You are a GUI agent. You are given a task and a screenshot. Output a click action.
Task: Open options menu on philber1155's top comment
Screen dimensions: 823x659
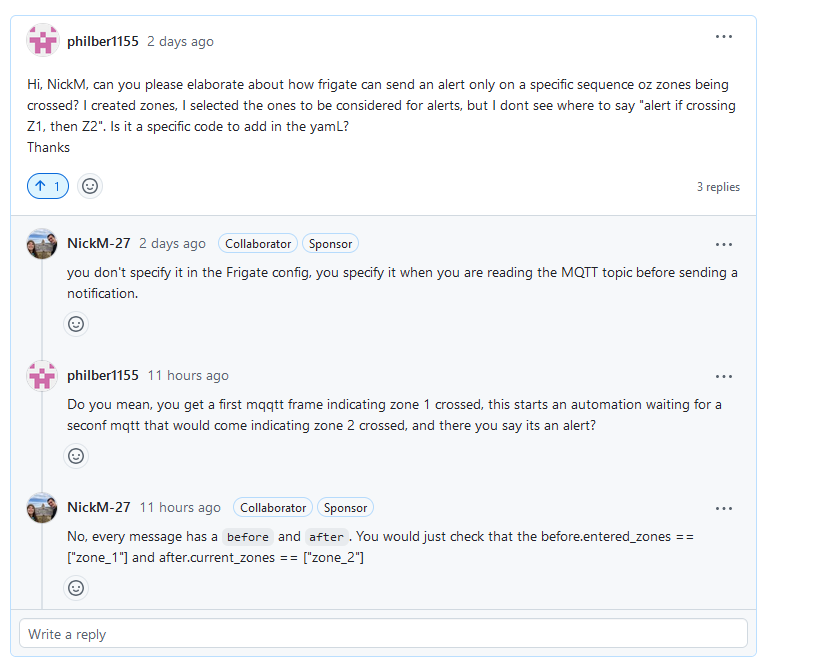pyautogui.click(x=723, y=37)
